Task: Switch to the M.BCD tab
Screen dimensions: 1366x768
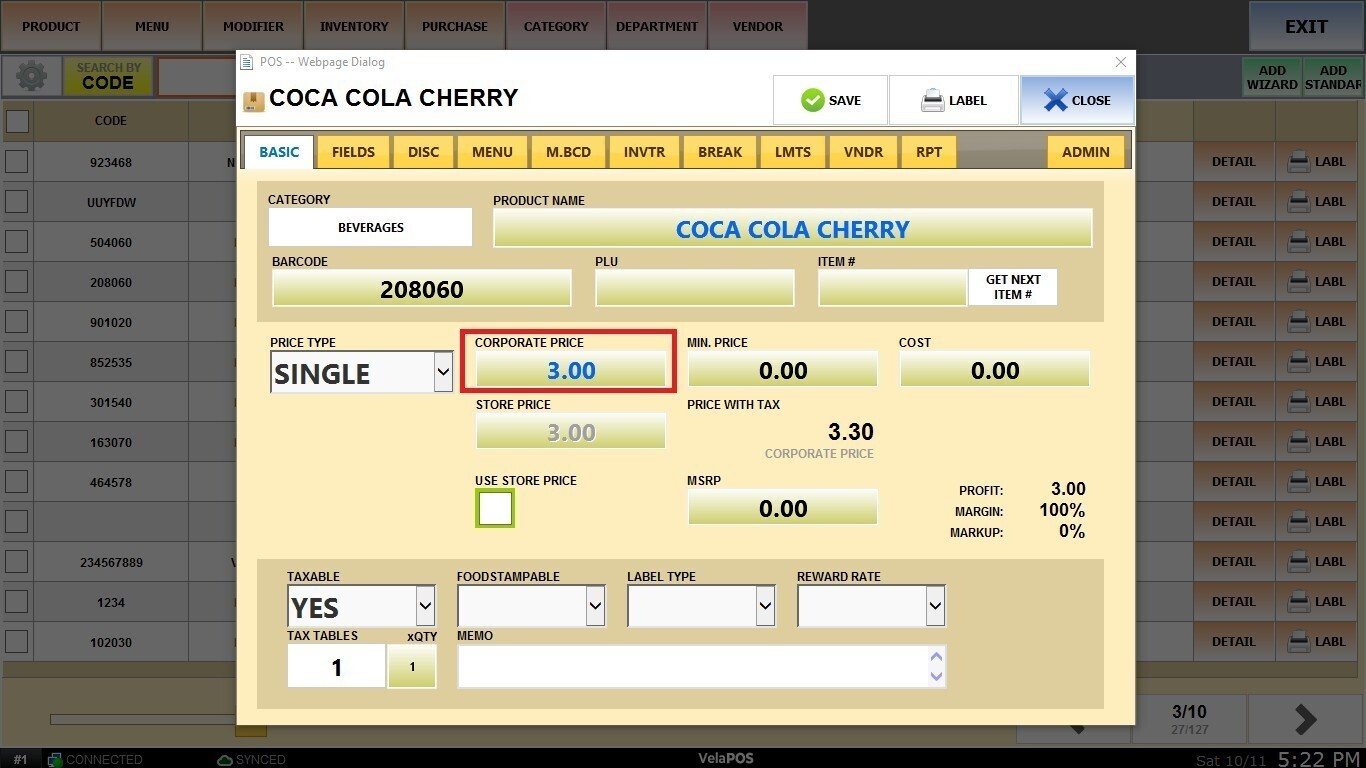Action: [568, 152]
